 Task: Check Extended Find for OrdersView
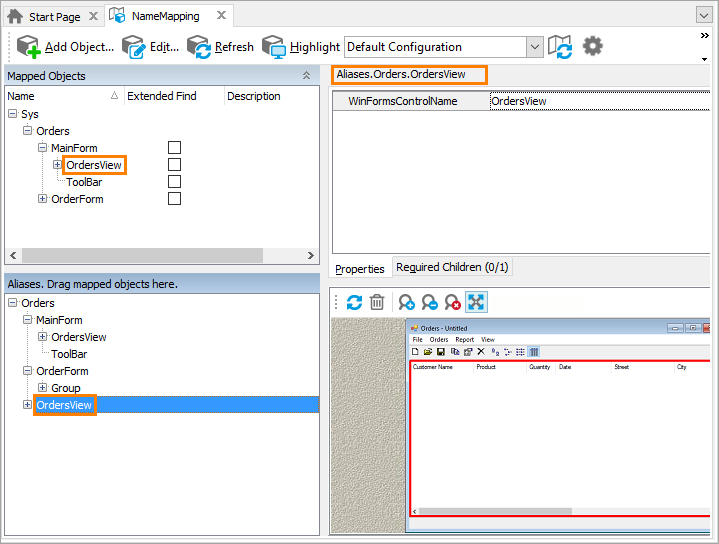(x=174, y=165)
